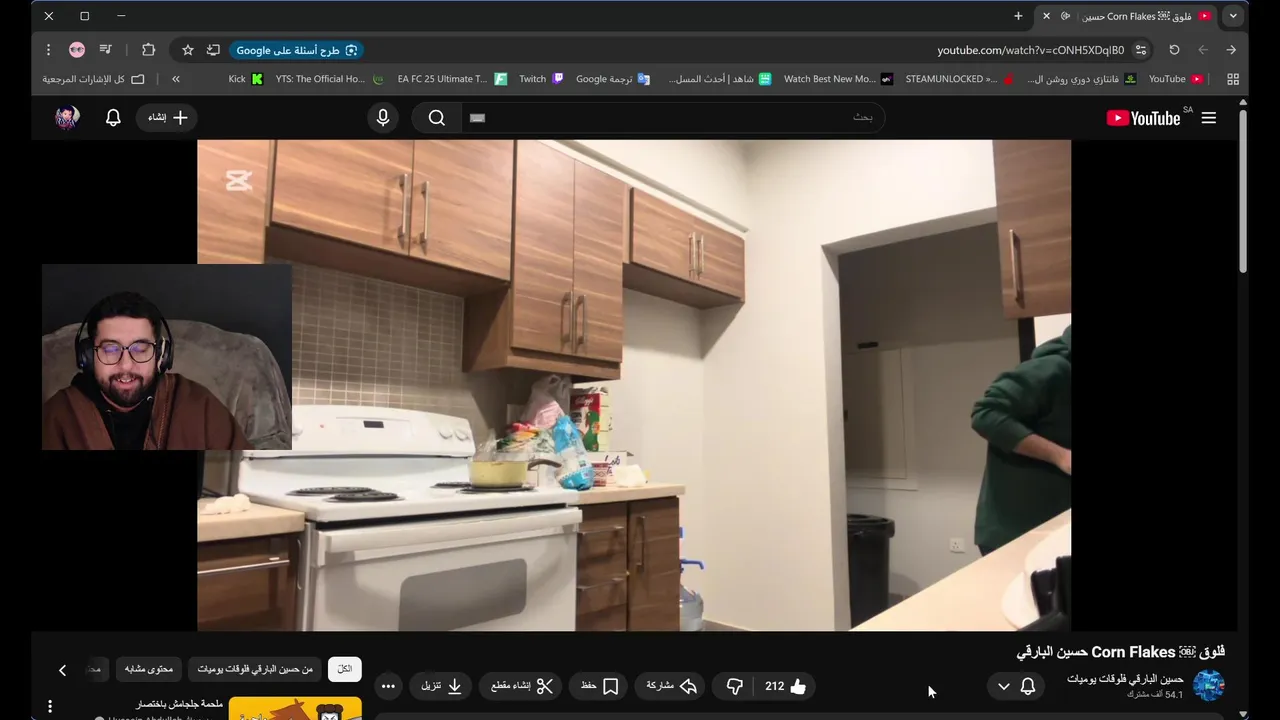The height and width of the screenshot is (720, 1280).
Task: Open Chrome three-dot menu
Action: click(x=48, y=50)
